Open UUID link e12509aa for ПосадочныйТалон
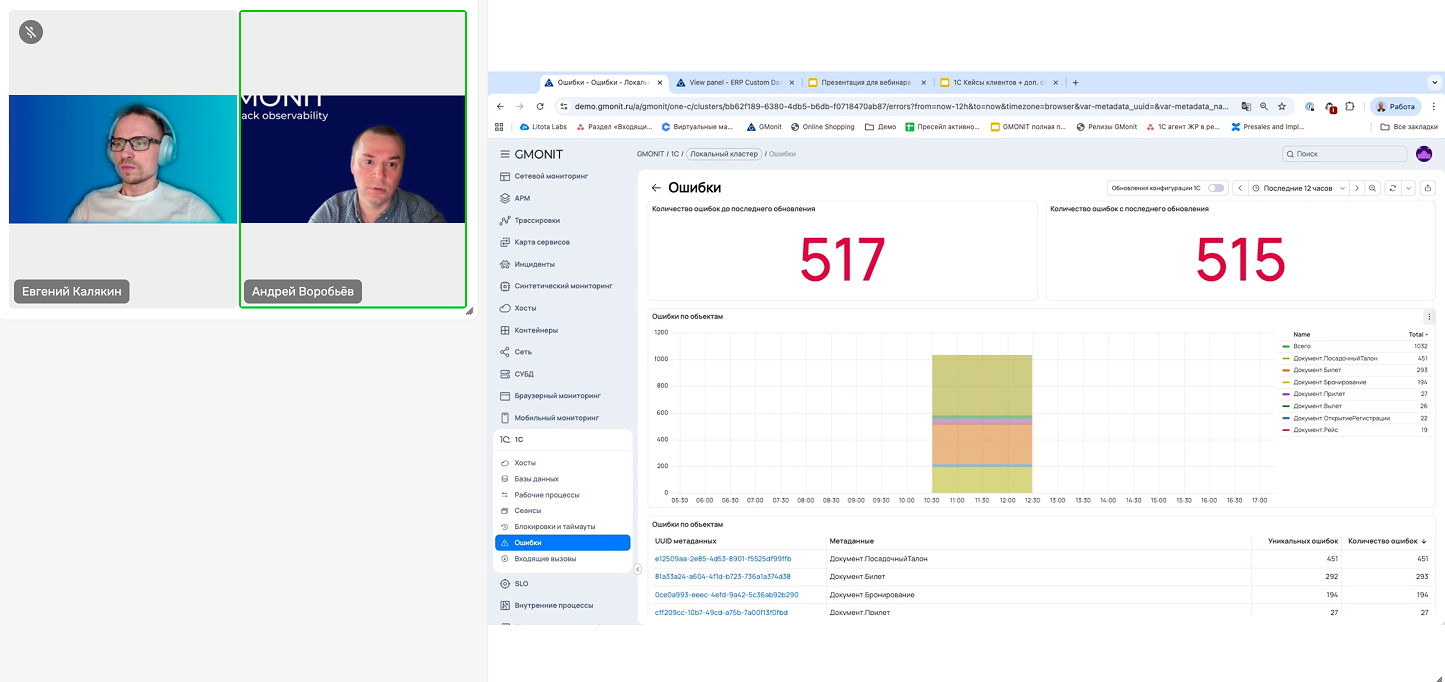1445x682 pixels. [722, 559]
